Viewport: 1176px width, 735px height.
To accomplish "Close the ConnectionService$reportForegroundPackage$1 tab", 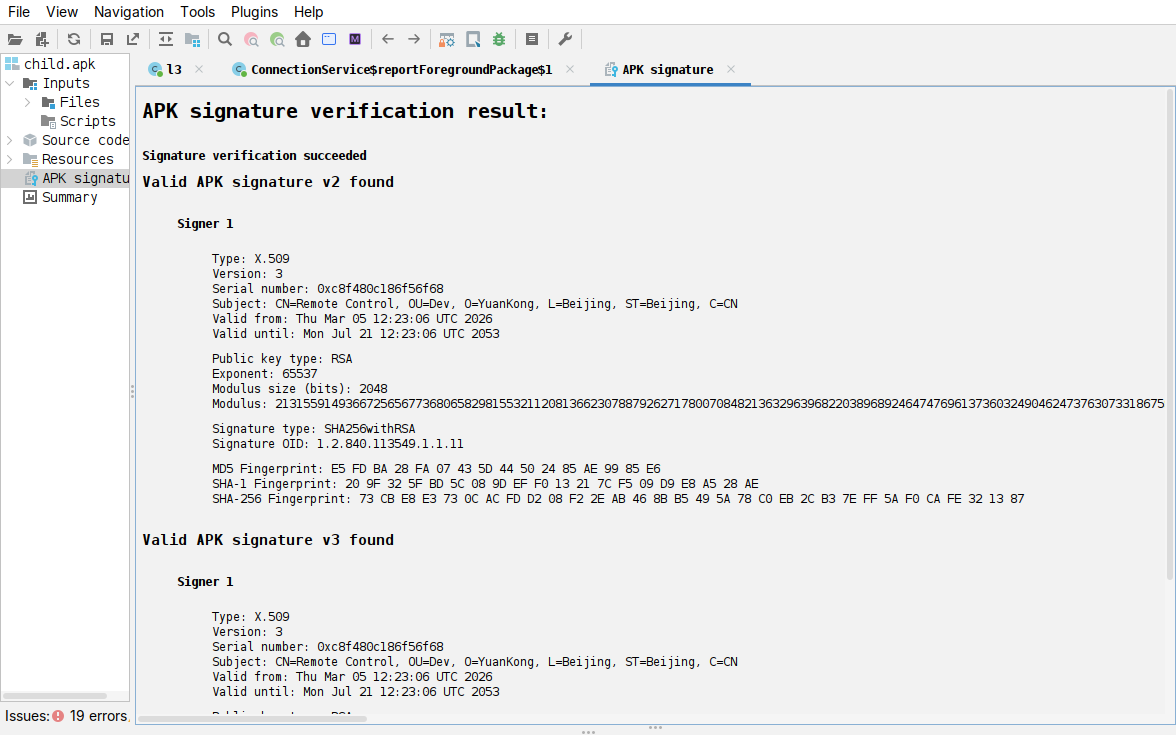I will click(570, 69).
